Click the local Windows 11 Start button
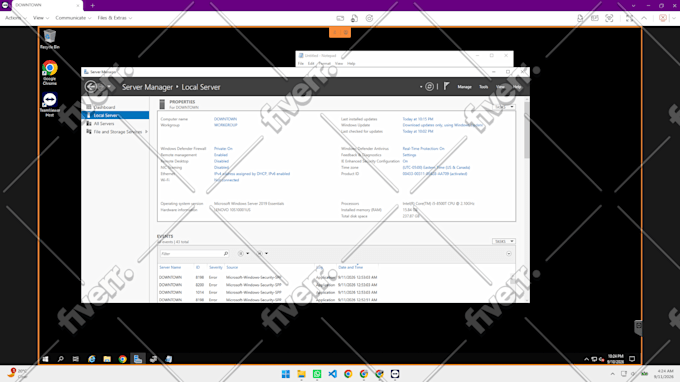Viewport: 680px width, 382px height. (286, 374)
